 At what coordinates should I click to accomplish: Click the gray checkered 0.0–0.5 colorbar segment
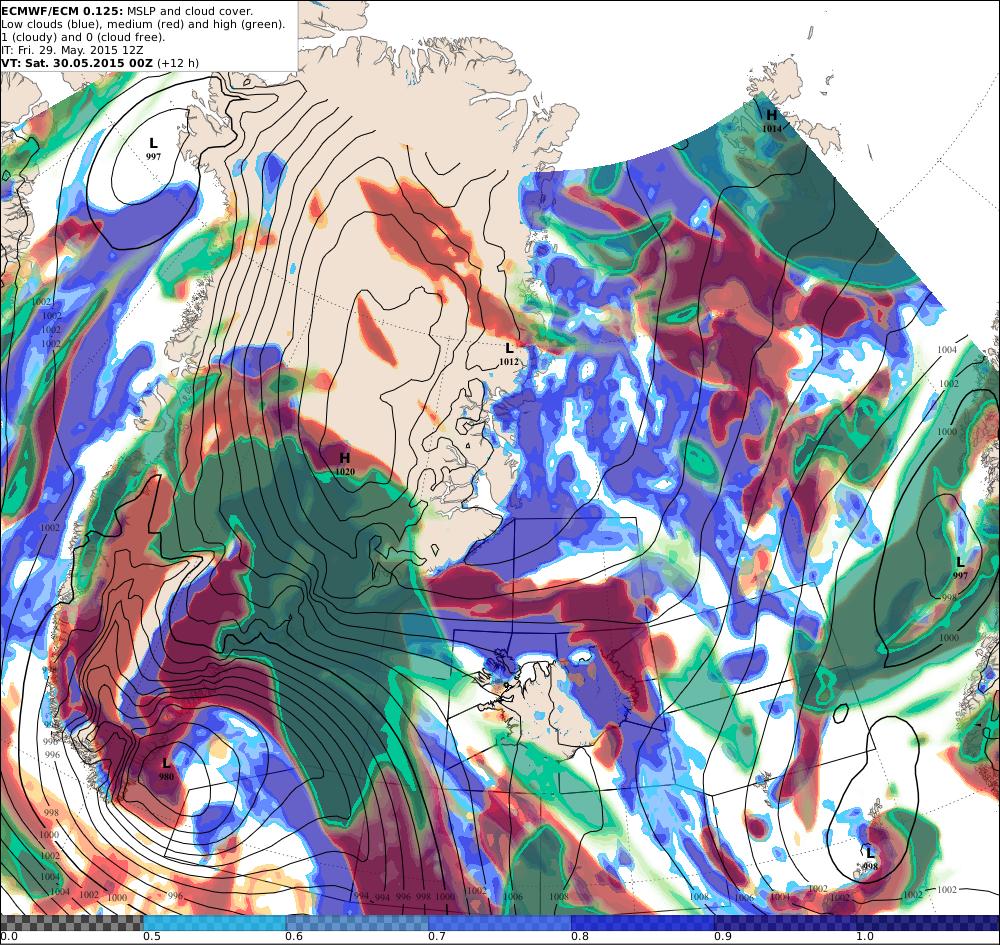click(x=71, y=923)
